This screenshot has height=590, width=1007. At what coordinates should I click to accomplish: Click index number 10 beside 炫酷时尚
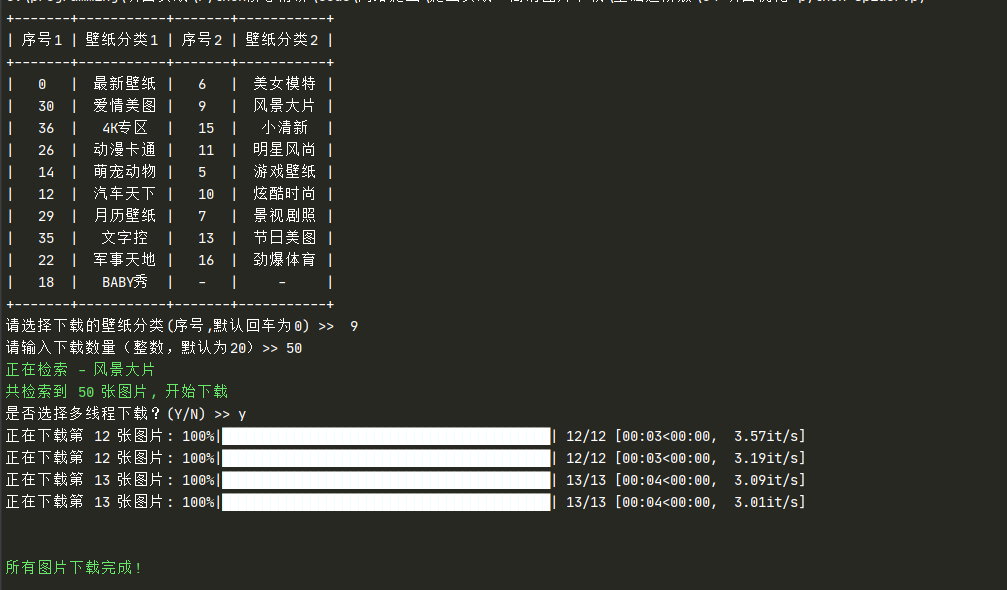206,194
